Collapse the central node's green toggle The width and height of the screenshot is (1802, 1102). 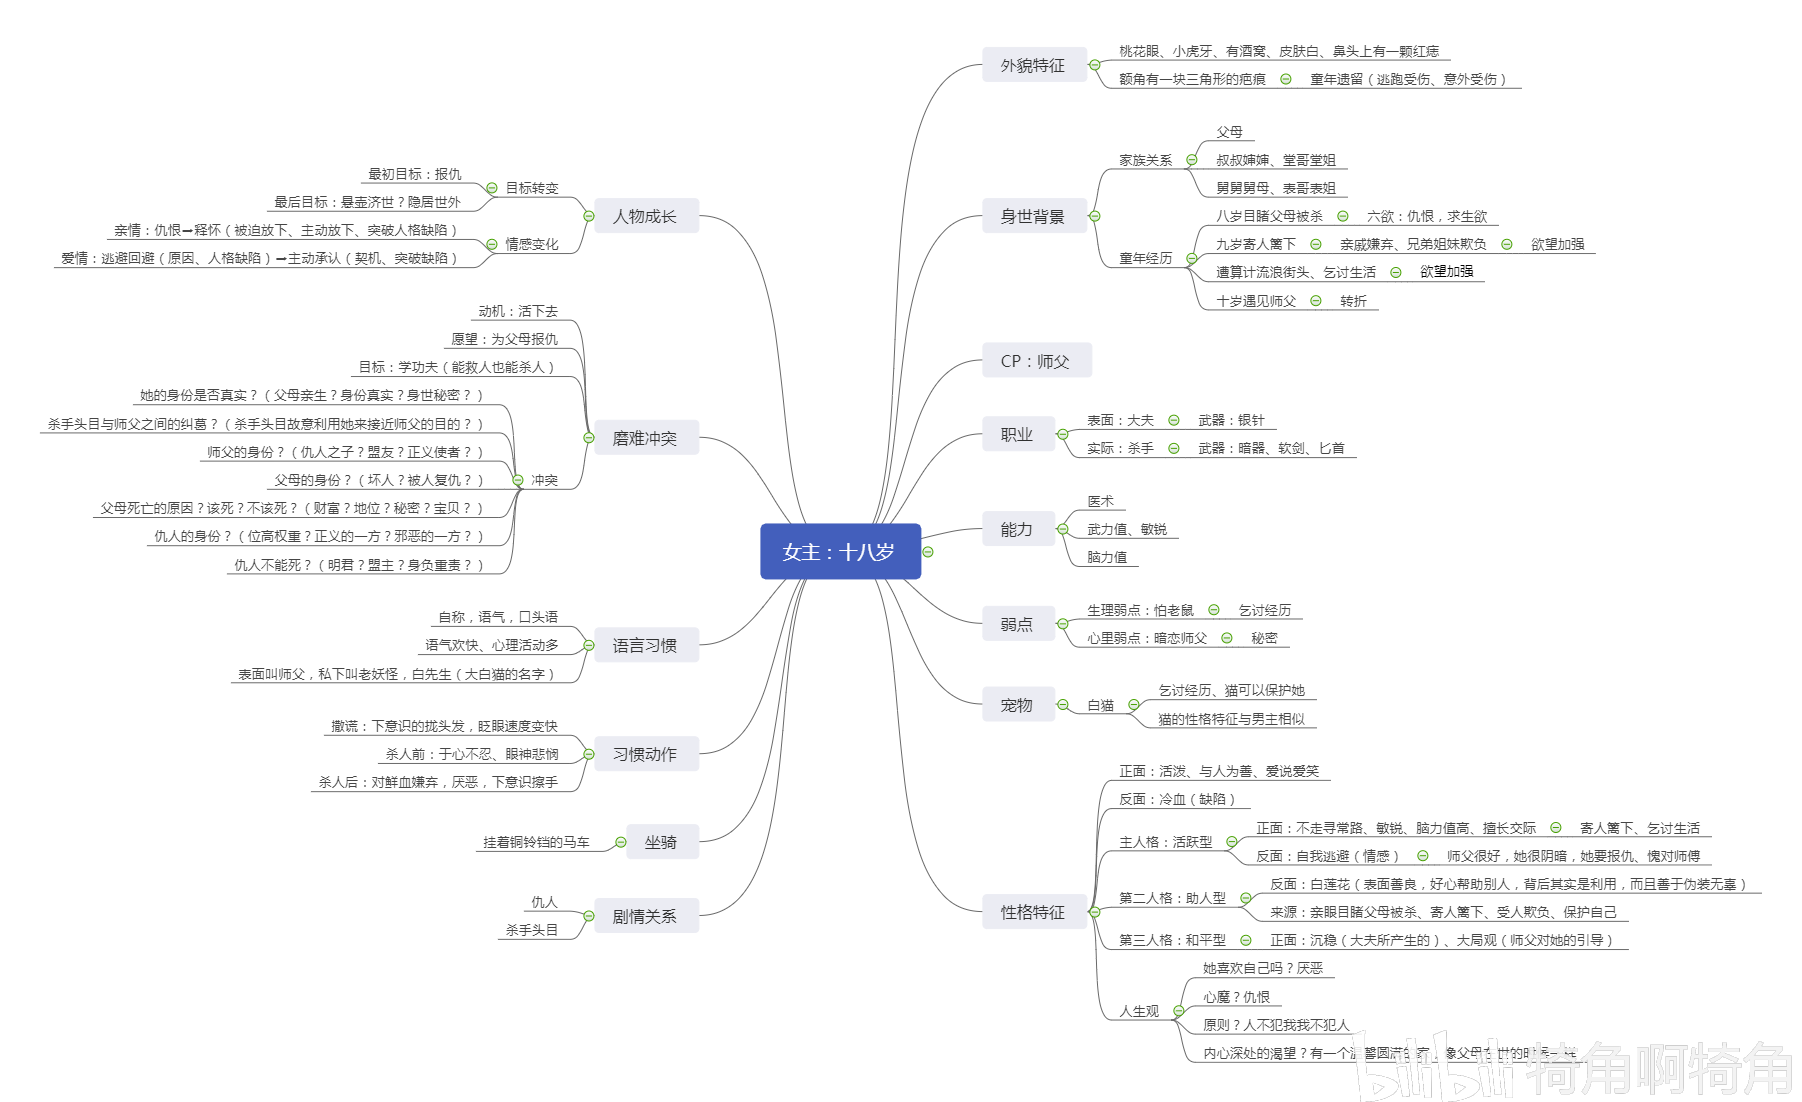tap(928, 552)
